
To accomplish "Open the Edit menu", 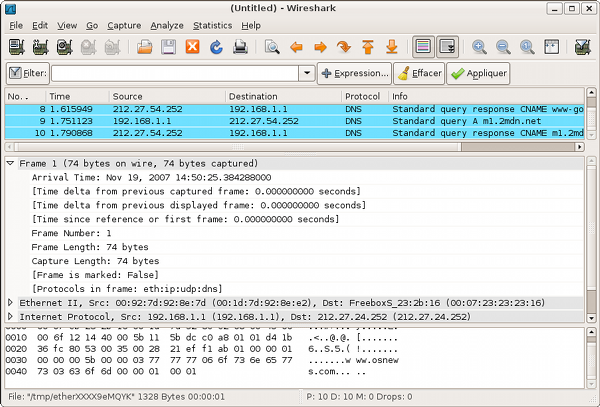I will coord(40,26).
